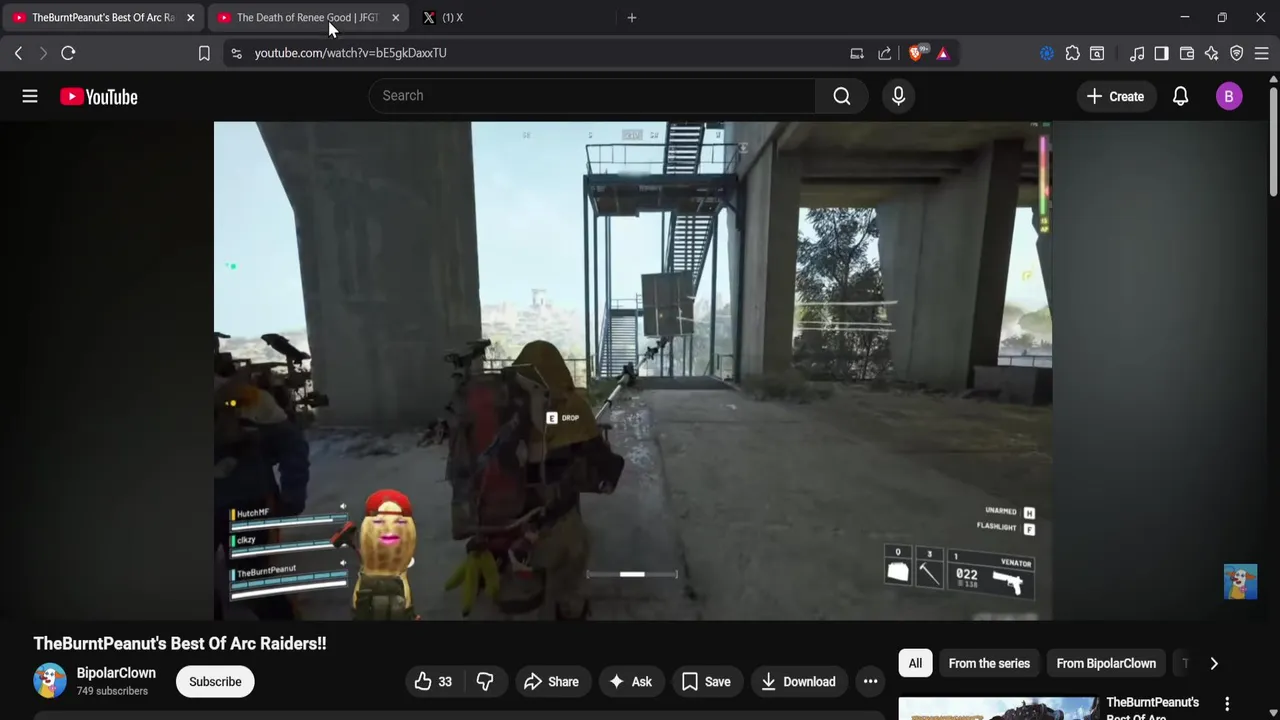Click the YouTube search field

tap(592, 96)
